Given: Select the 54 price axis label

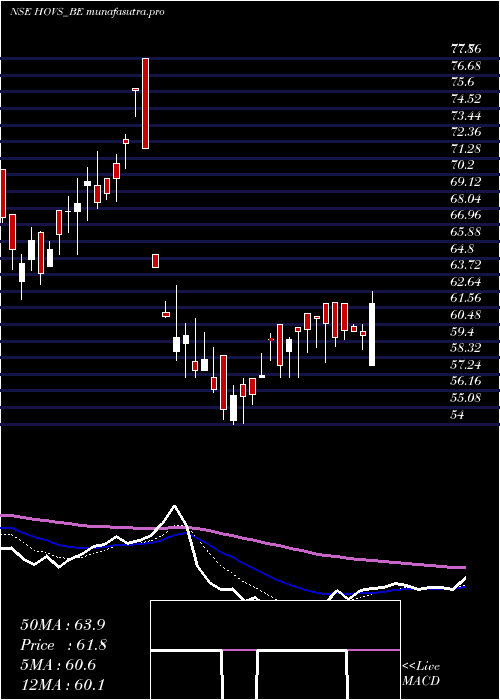Looking at the screenshot, I should (x=458, y=415).
